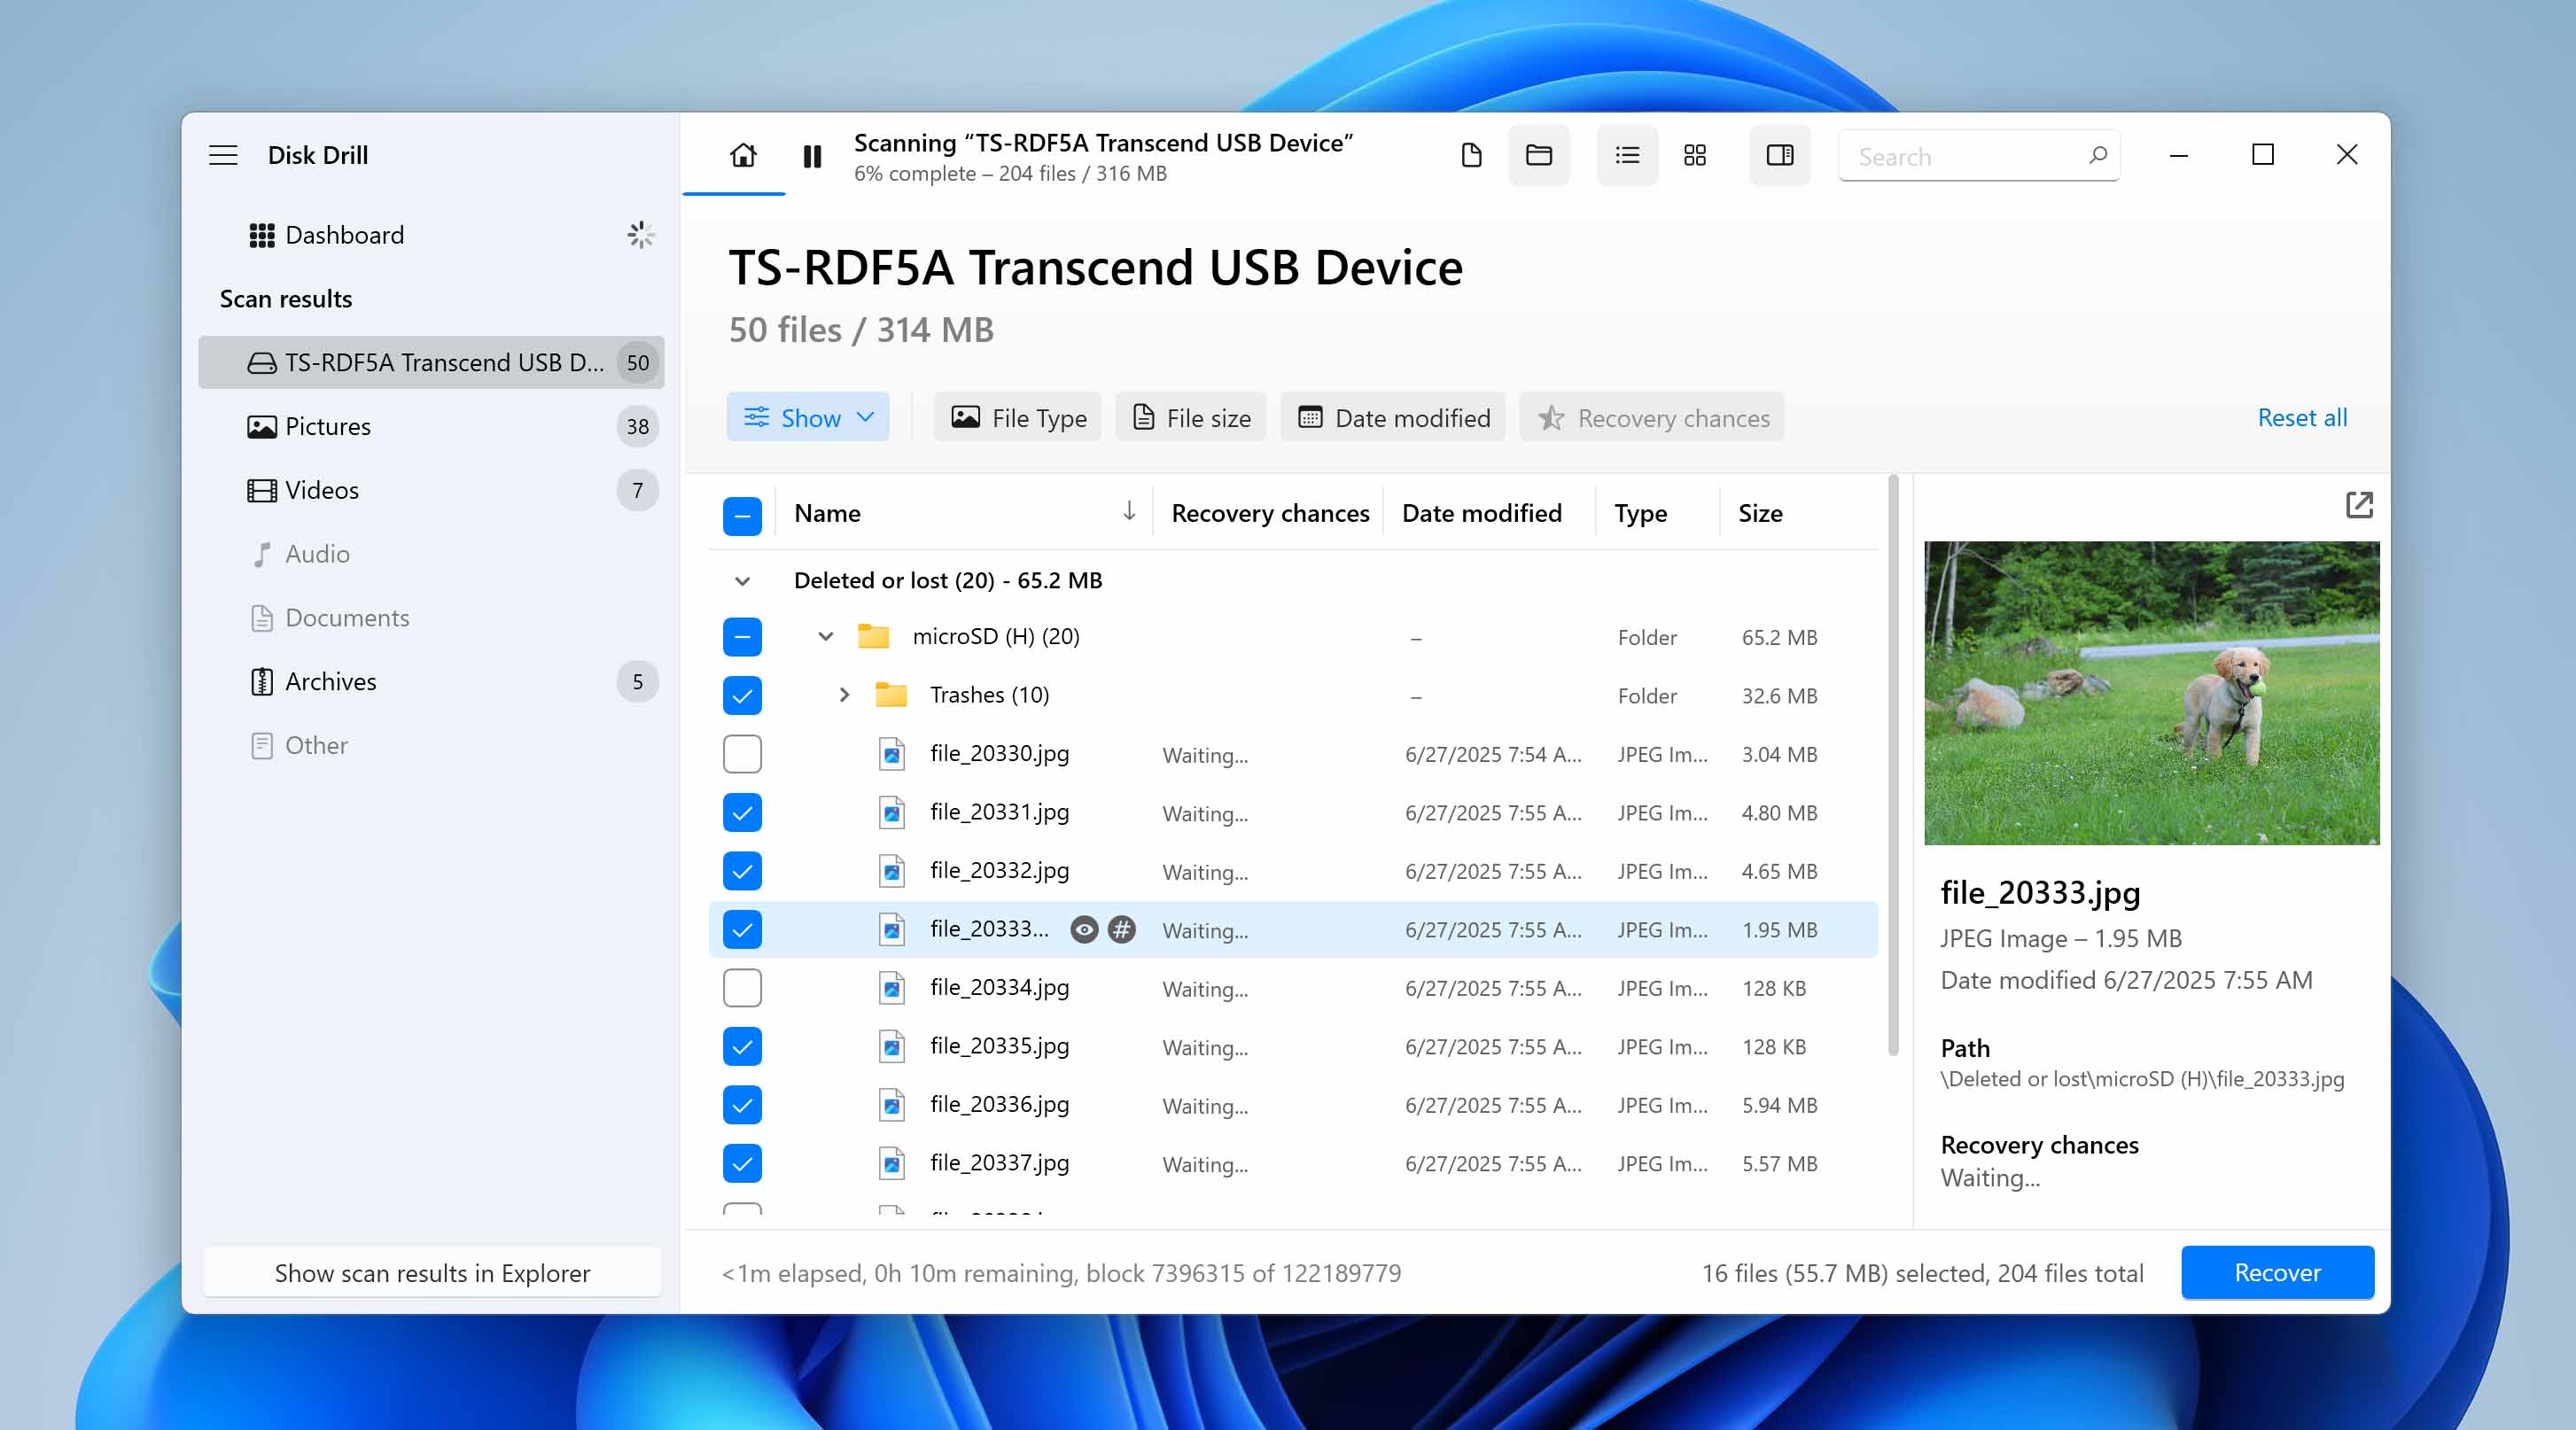The height and width of the screenshot is (1430, 2576).
Task: Open the File size filter
Action: (x=1190, y=417)
